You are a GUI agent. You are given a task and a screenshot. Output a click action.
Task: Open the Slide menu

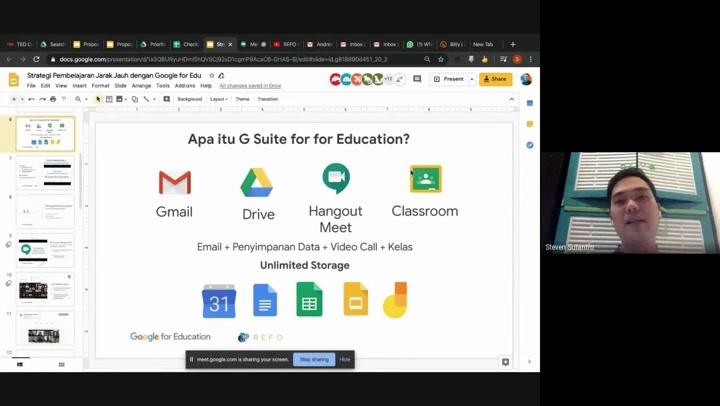(x=120, y=86)
